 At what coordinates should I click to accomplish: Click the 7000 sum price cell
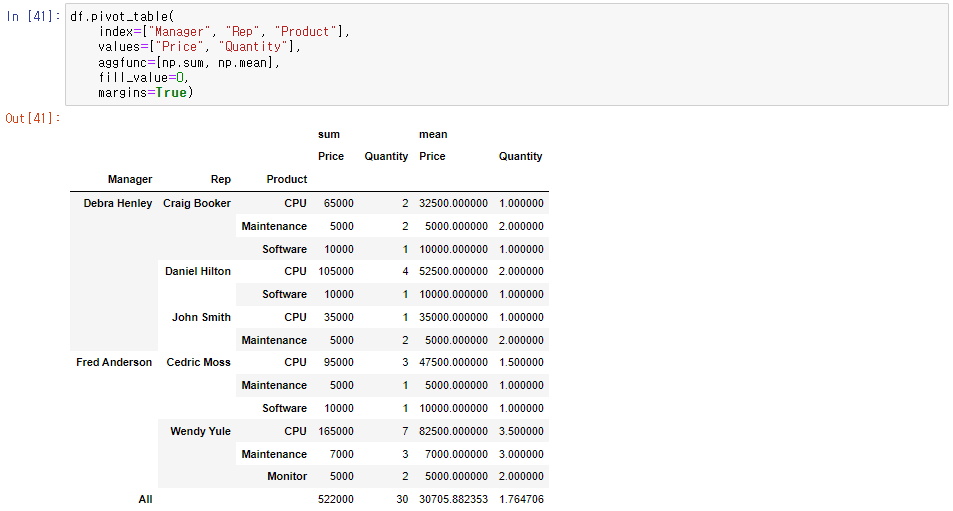pyautogui.click(x=342, y=454)
